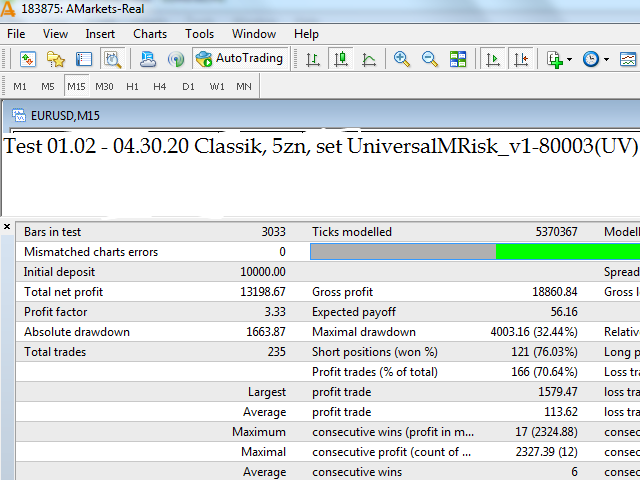Select Absolute drawdown value 1663.87
Viewport: 640px width, 480px height.
(266, 332)
